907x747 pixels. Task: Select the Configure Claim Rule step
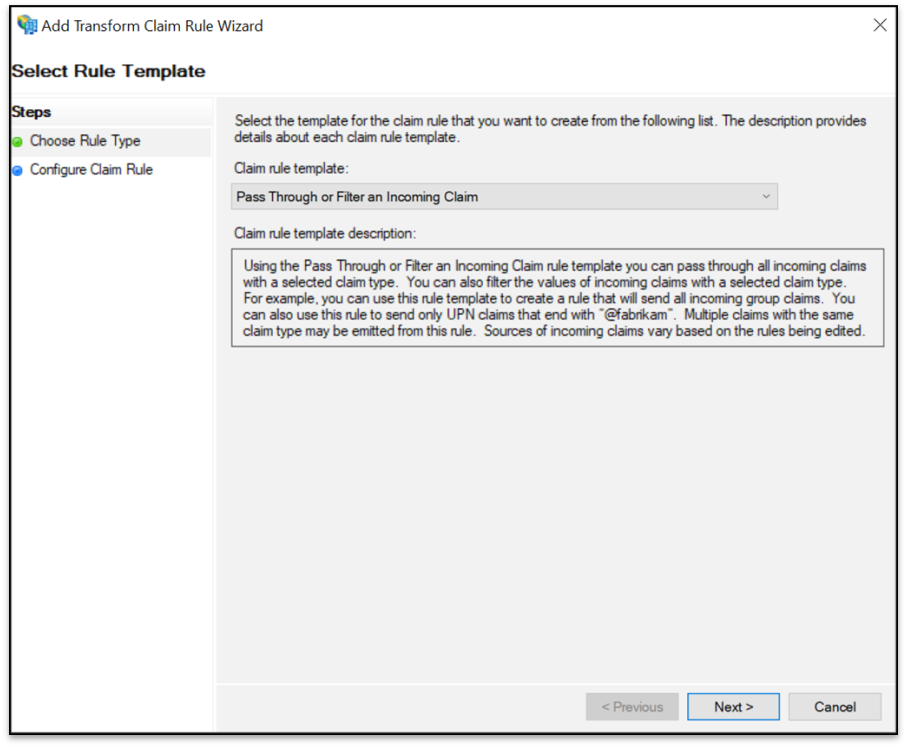89,169
